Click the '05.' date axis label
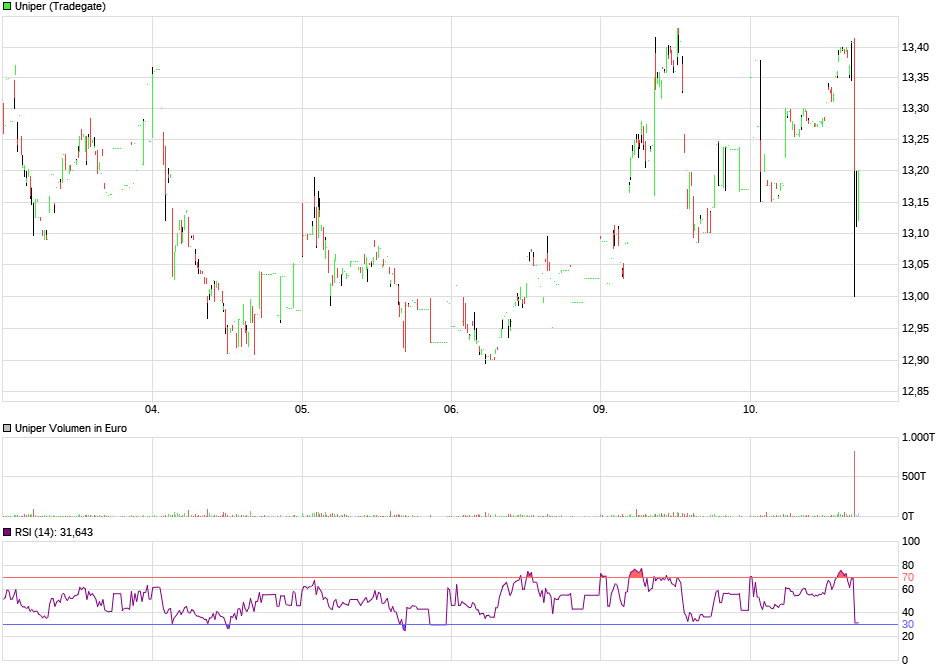This screenshot has height=670, width=940. pyautogui.click(x=302, y=409)
